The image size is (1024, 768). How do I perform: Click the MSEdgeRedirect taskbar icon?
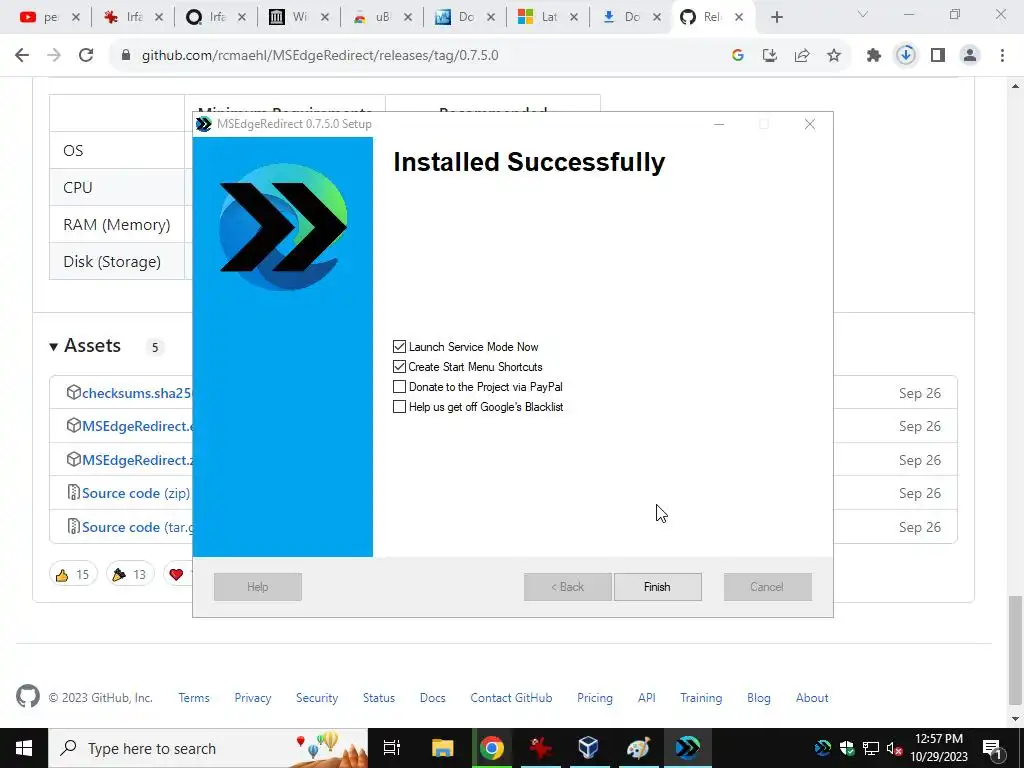pyautogui.click(x=688, y=748)
